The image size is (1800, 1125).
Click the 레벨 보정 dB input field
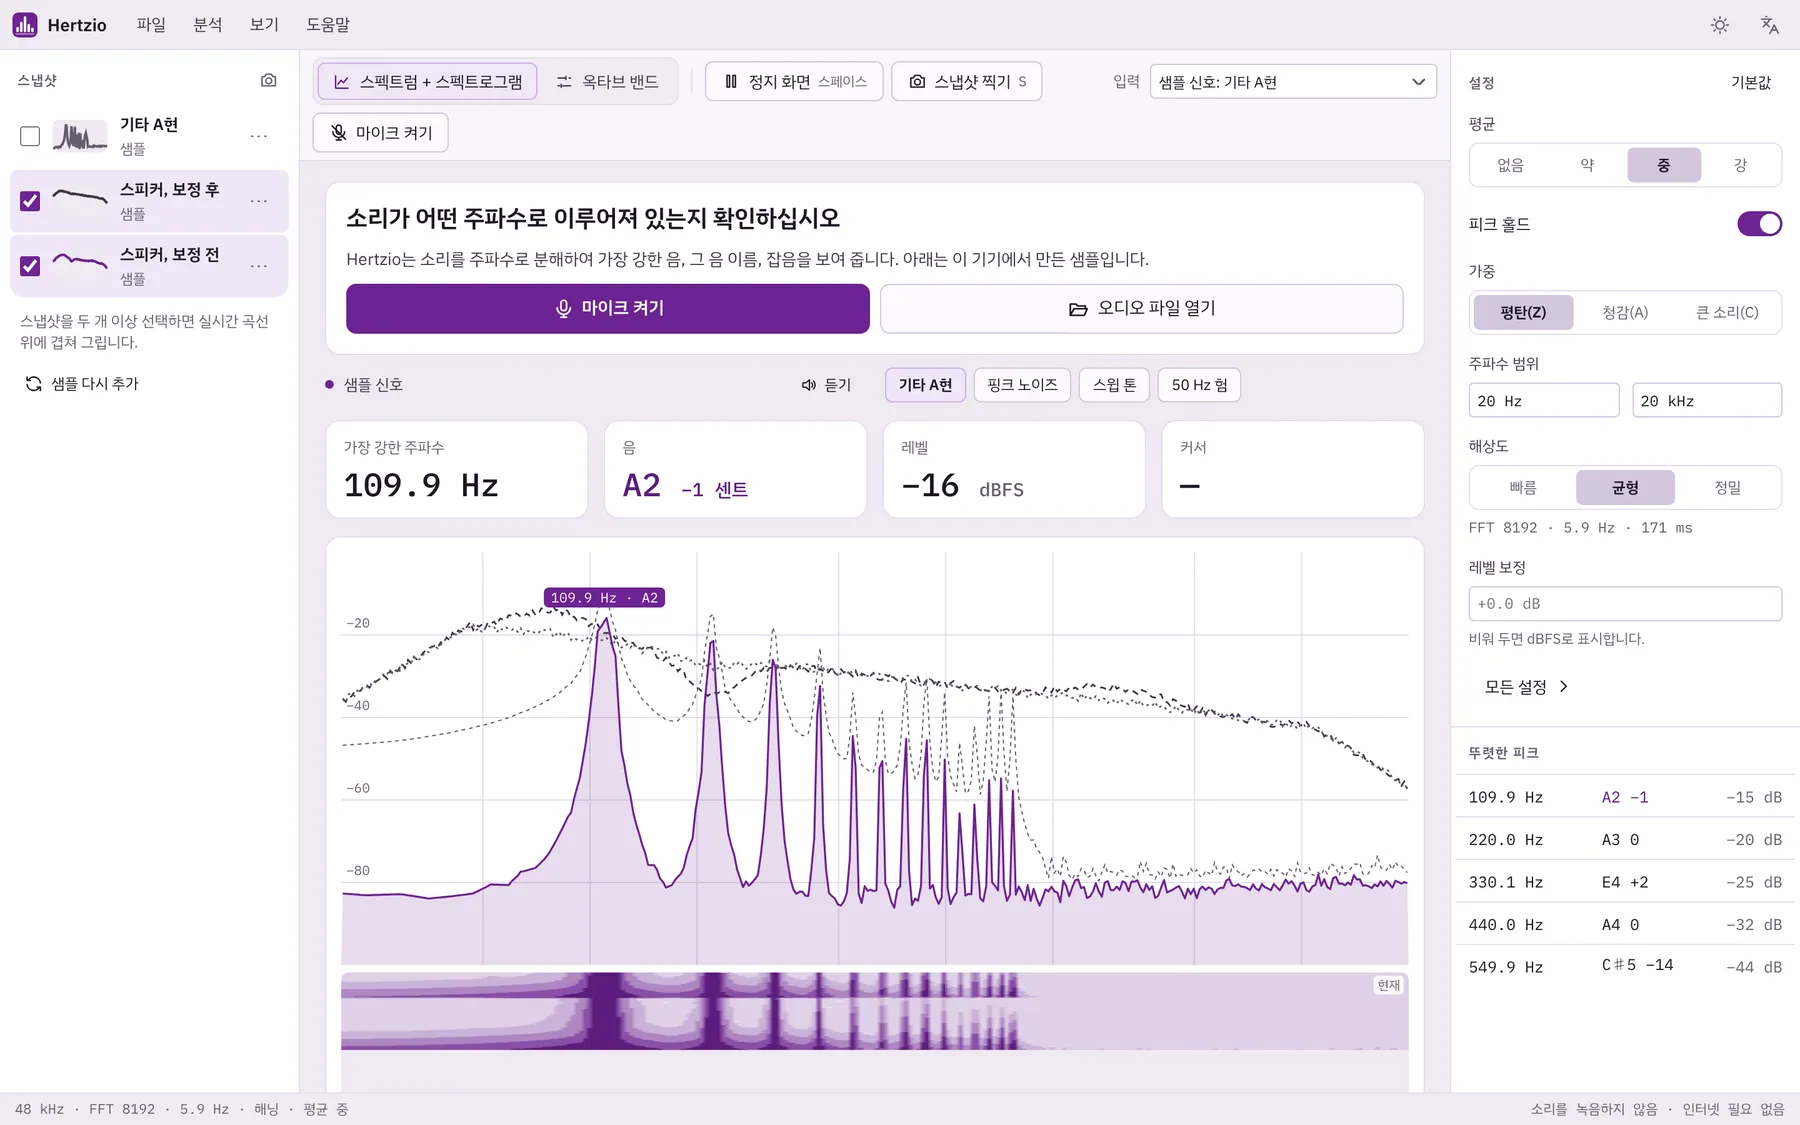(x=1625, y=604)
